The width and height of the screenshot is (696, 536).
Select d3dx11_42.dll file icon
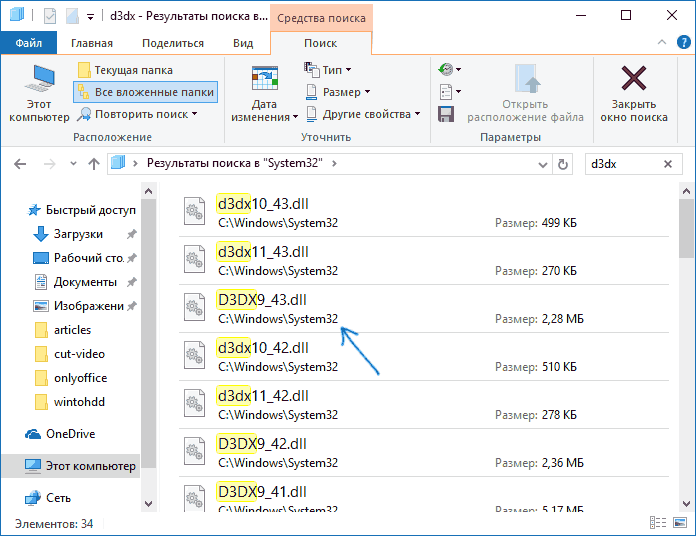pyautogui.click(x=194, y=403)
